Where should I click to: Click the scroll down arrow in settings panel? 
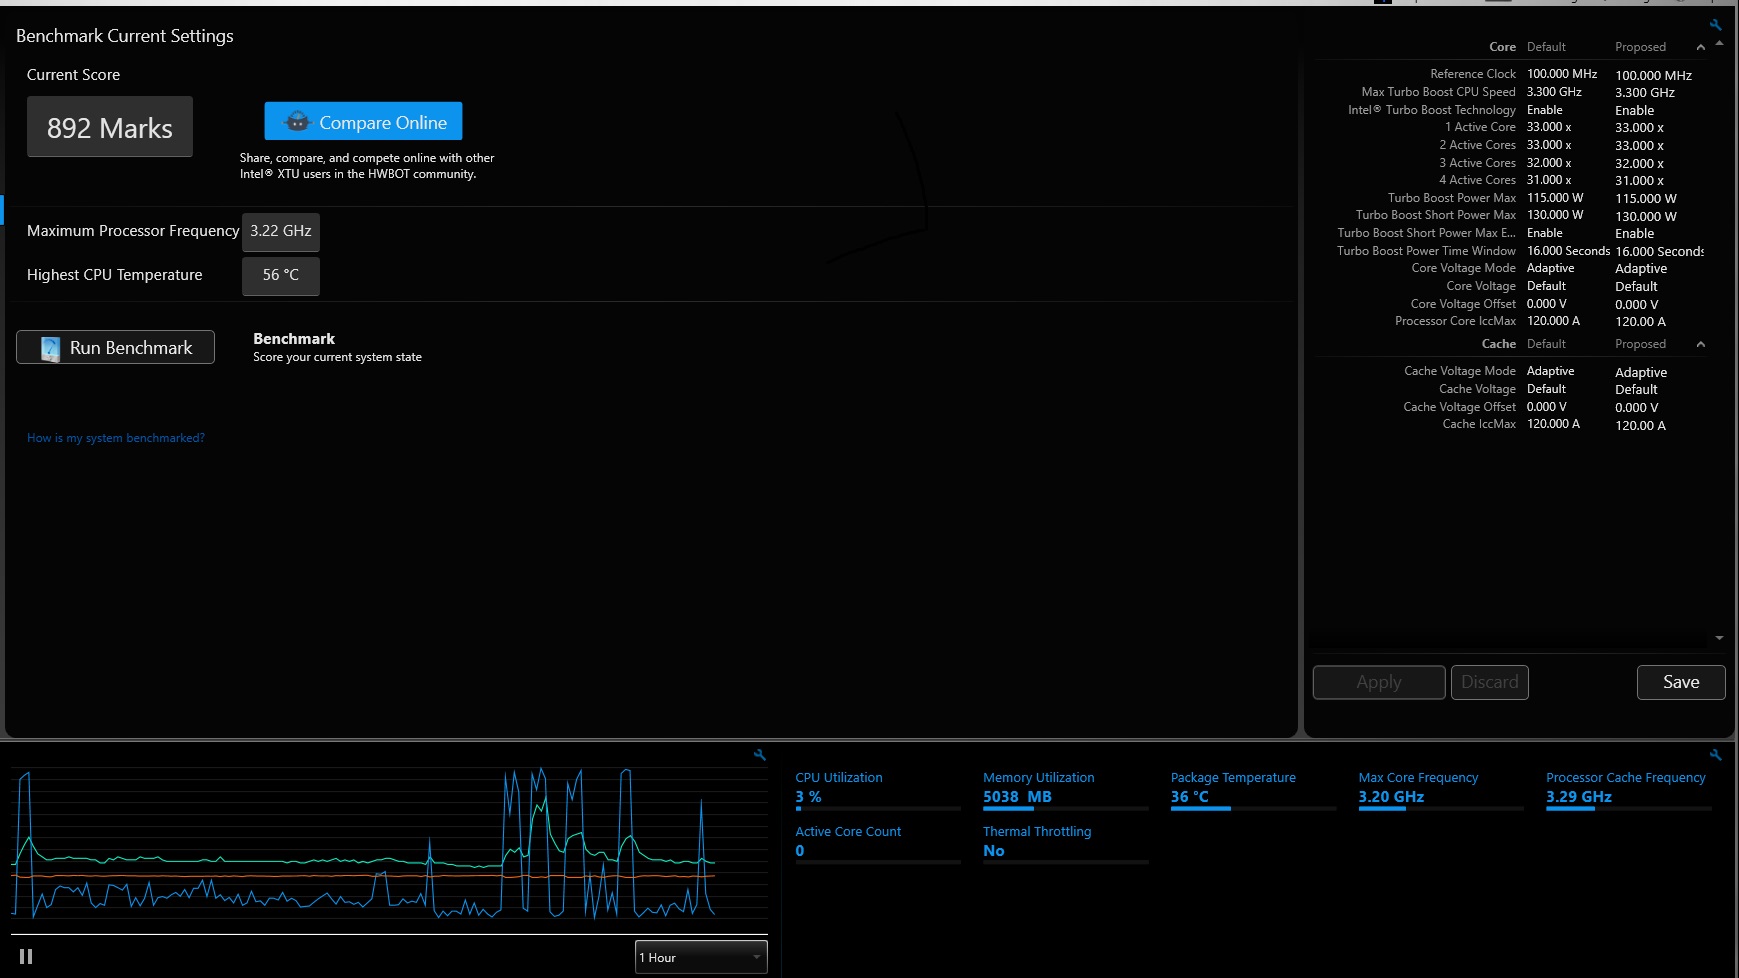pyautogui.click(x=1719, y=638)
